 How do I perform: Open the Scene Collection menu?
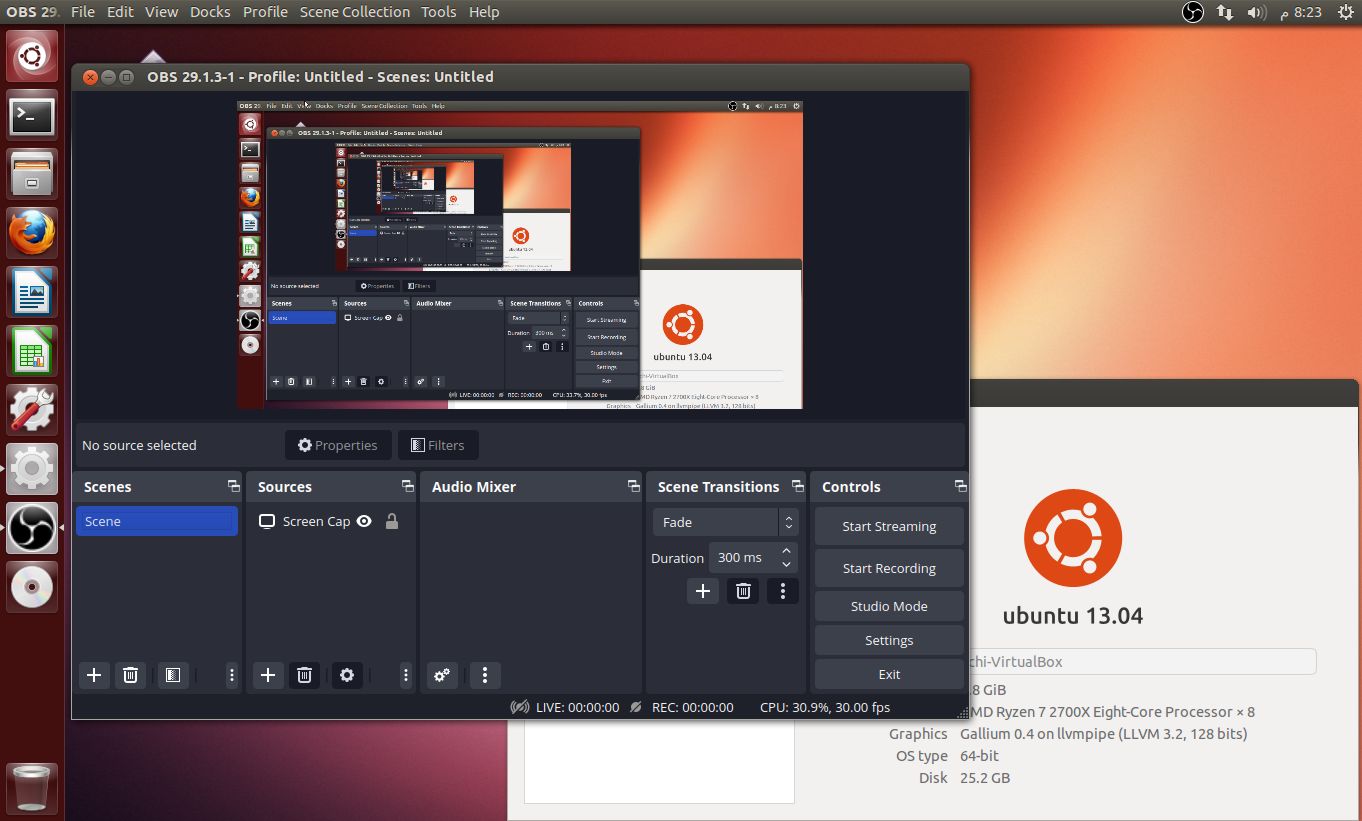tap(355, 12)
